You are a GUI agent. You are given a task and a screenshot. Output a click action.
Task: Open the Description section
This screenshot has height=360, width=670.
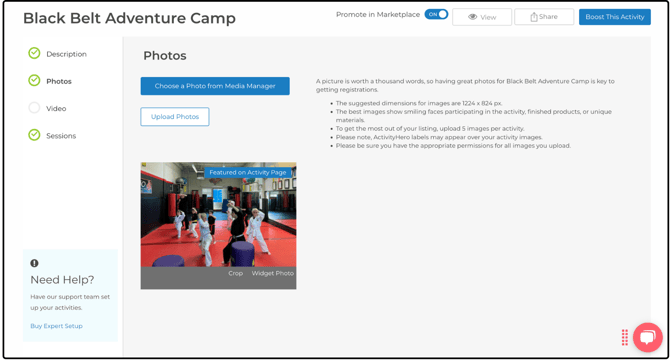(66, 54)
